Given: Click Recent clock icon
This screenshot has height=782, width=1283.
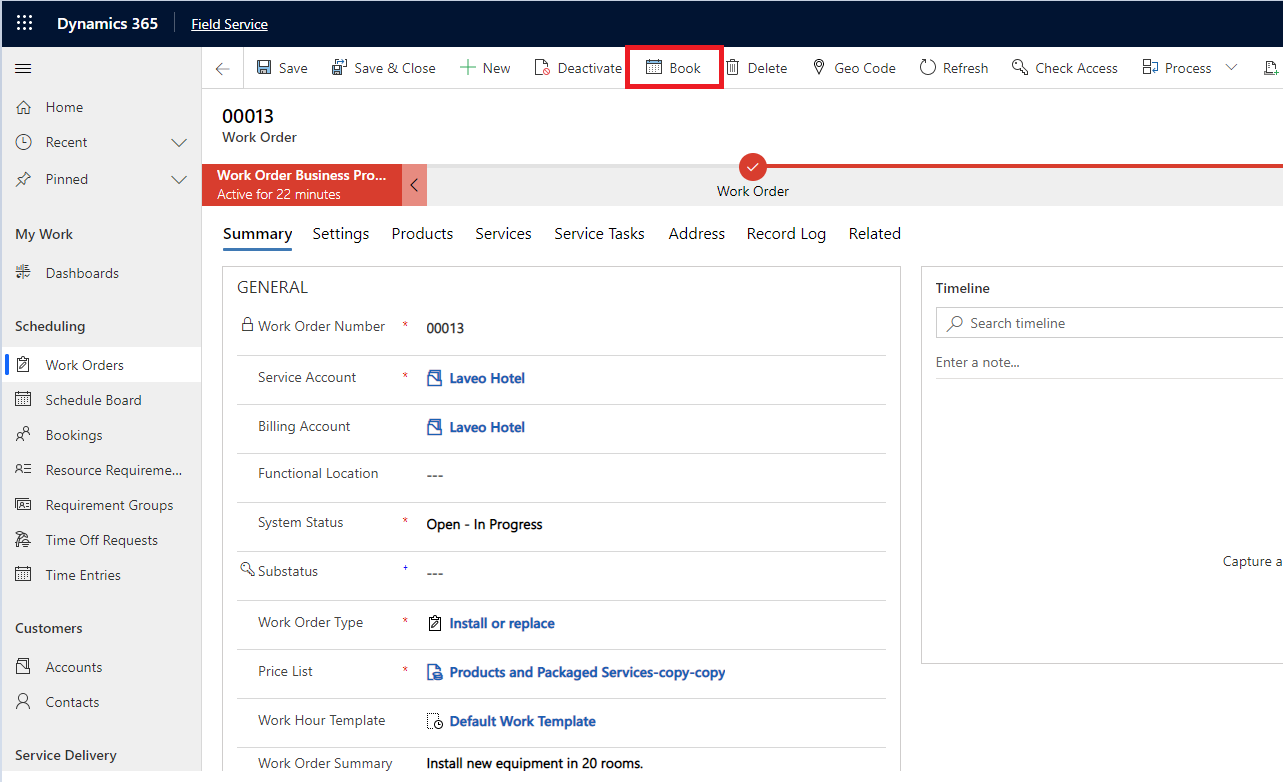Looking at the screenshot, I should [24, 143].
